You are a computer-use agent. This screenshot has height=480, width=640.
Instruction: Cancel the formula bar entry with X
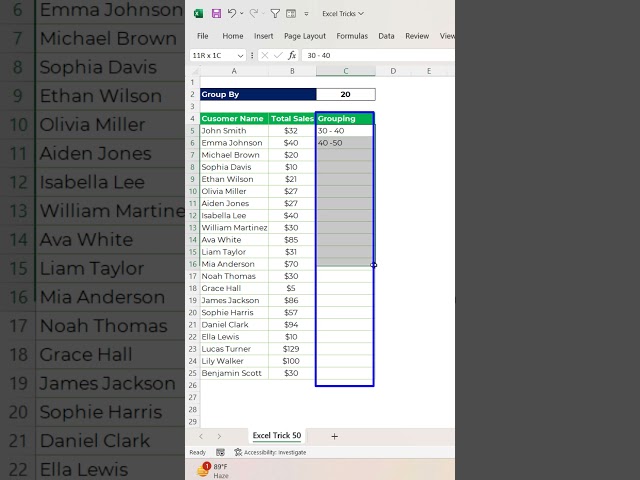click(x=264, y=55)
